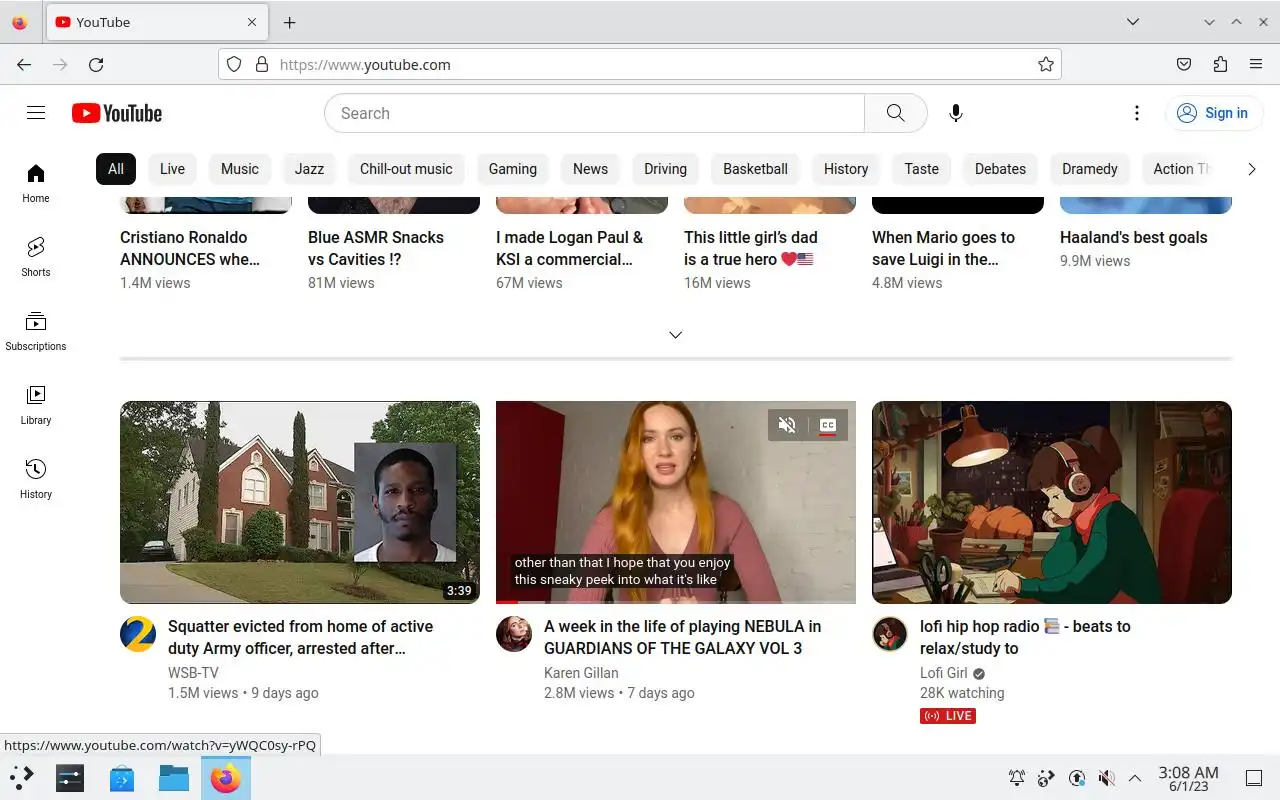This screenshot has height=800, width=1280.
Task: Open Firefox extensions puzzle icon
Action: click(1220, 64)
